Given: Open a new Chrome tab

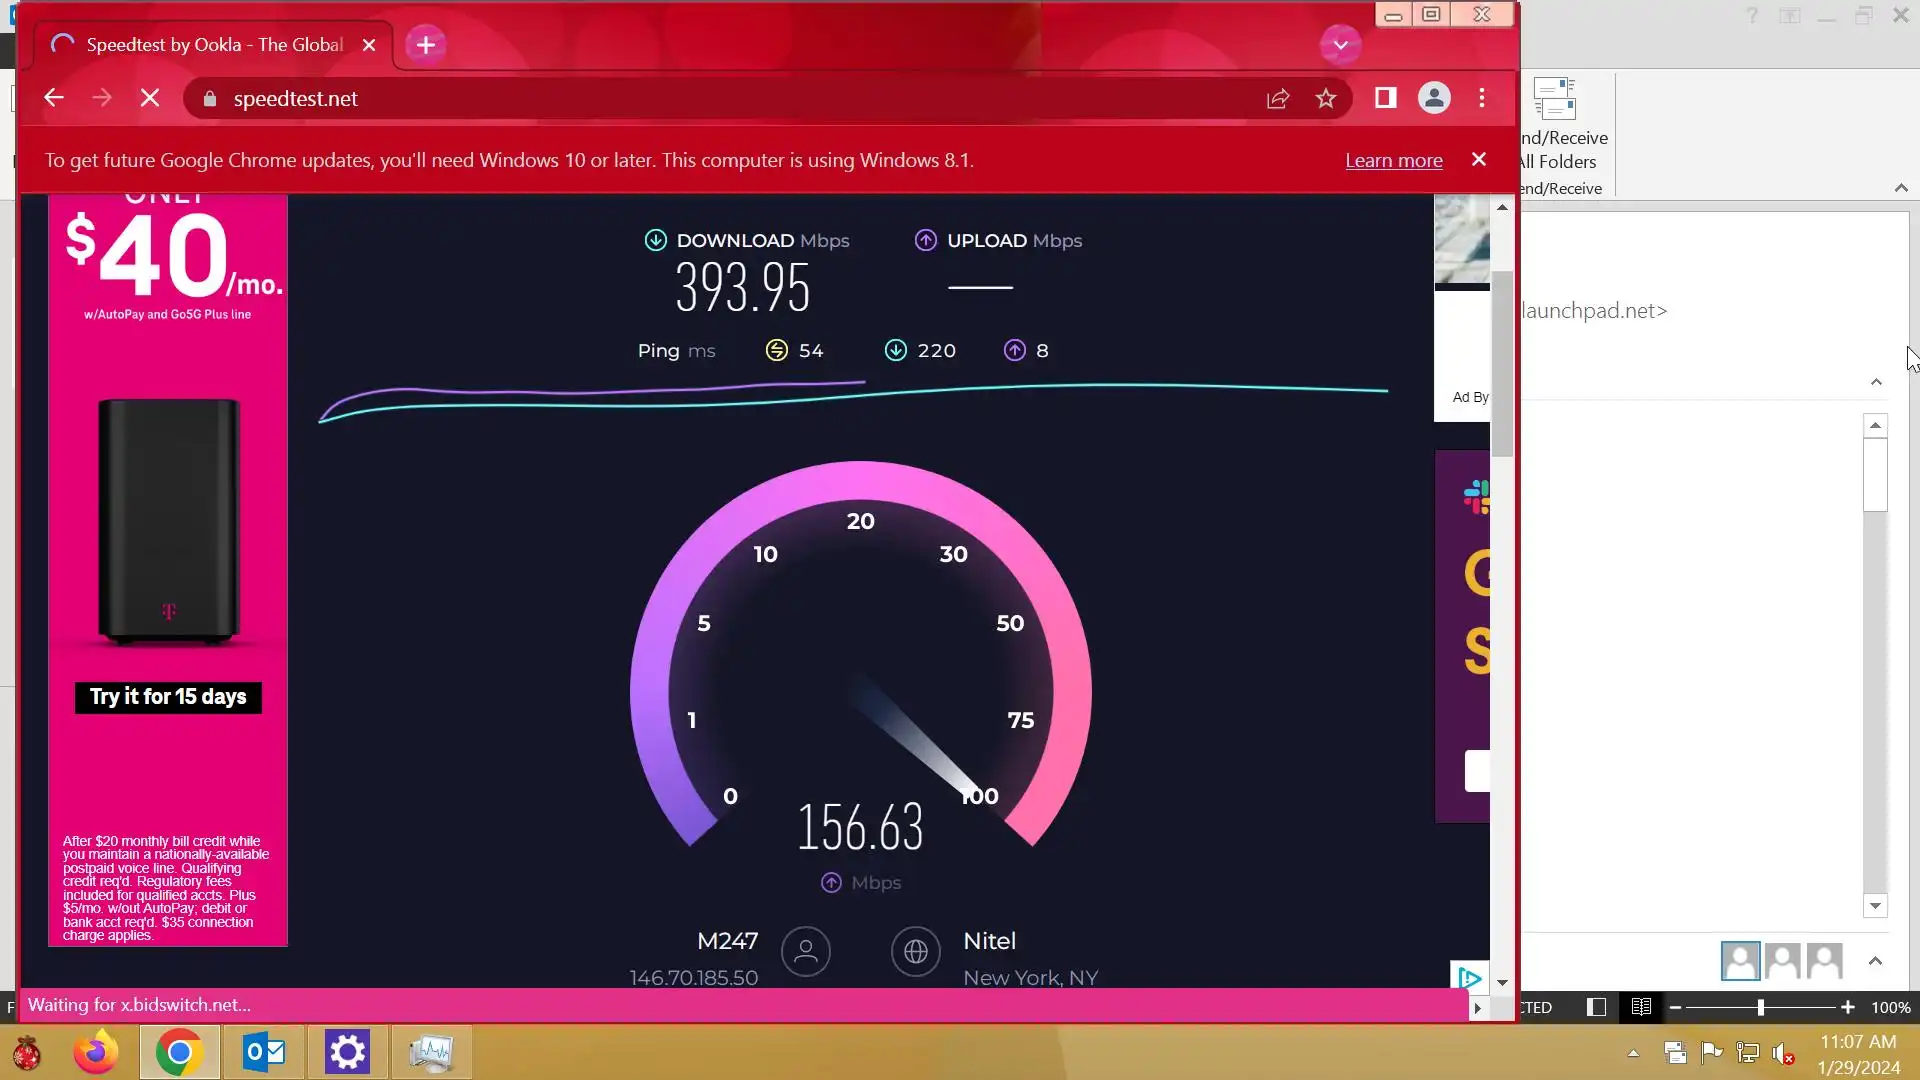Looking at the screenshot, I should (426, 45).
